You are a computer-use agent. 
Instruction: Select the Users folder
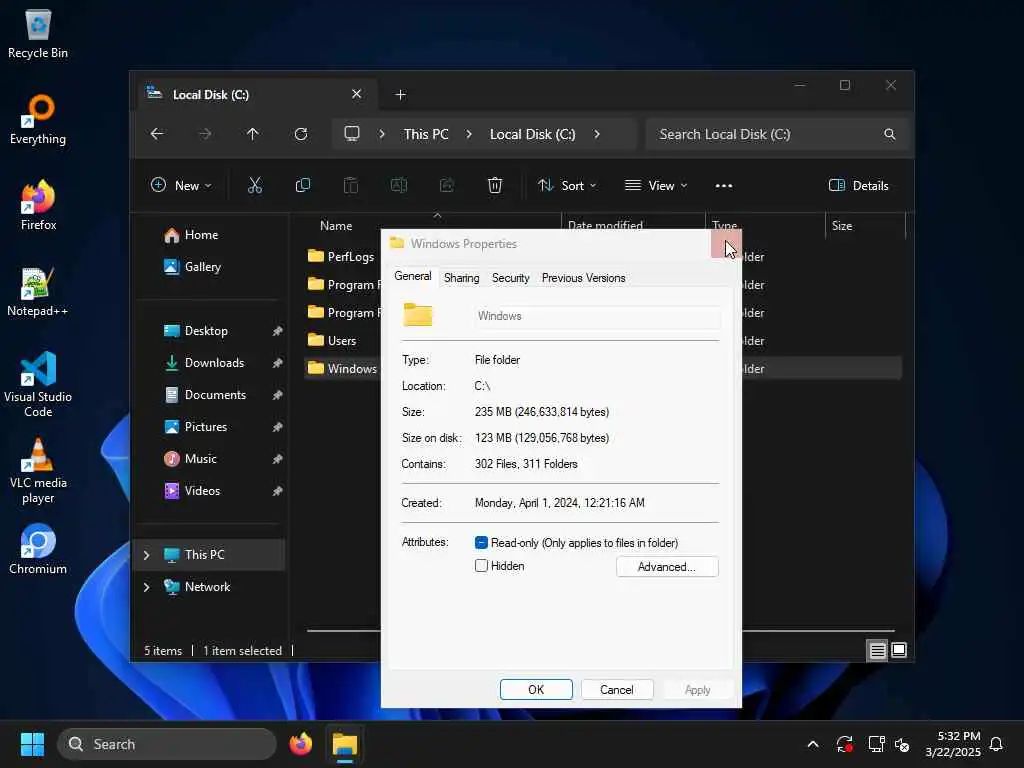[332, 340]
